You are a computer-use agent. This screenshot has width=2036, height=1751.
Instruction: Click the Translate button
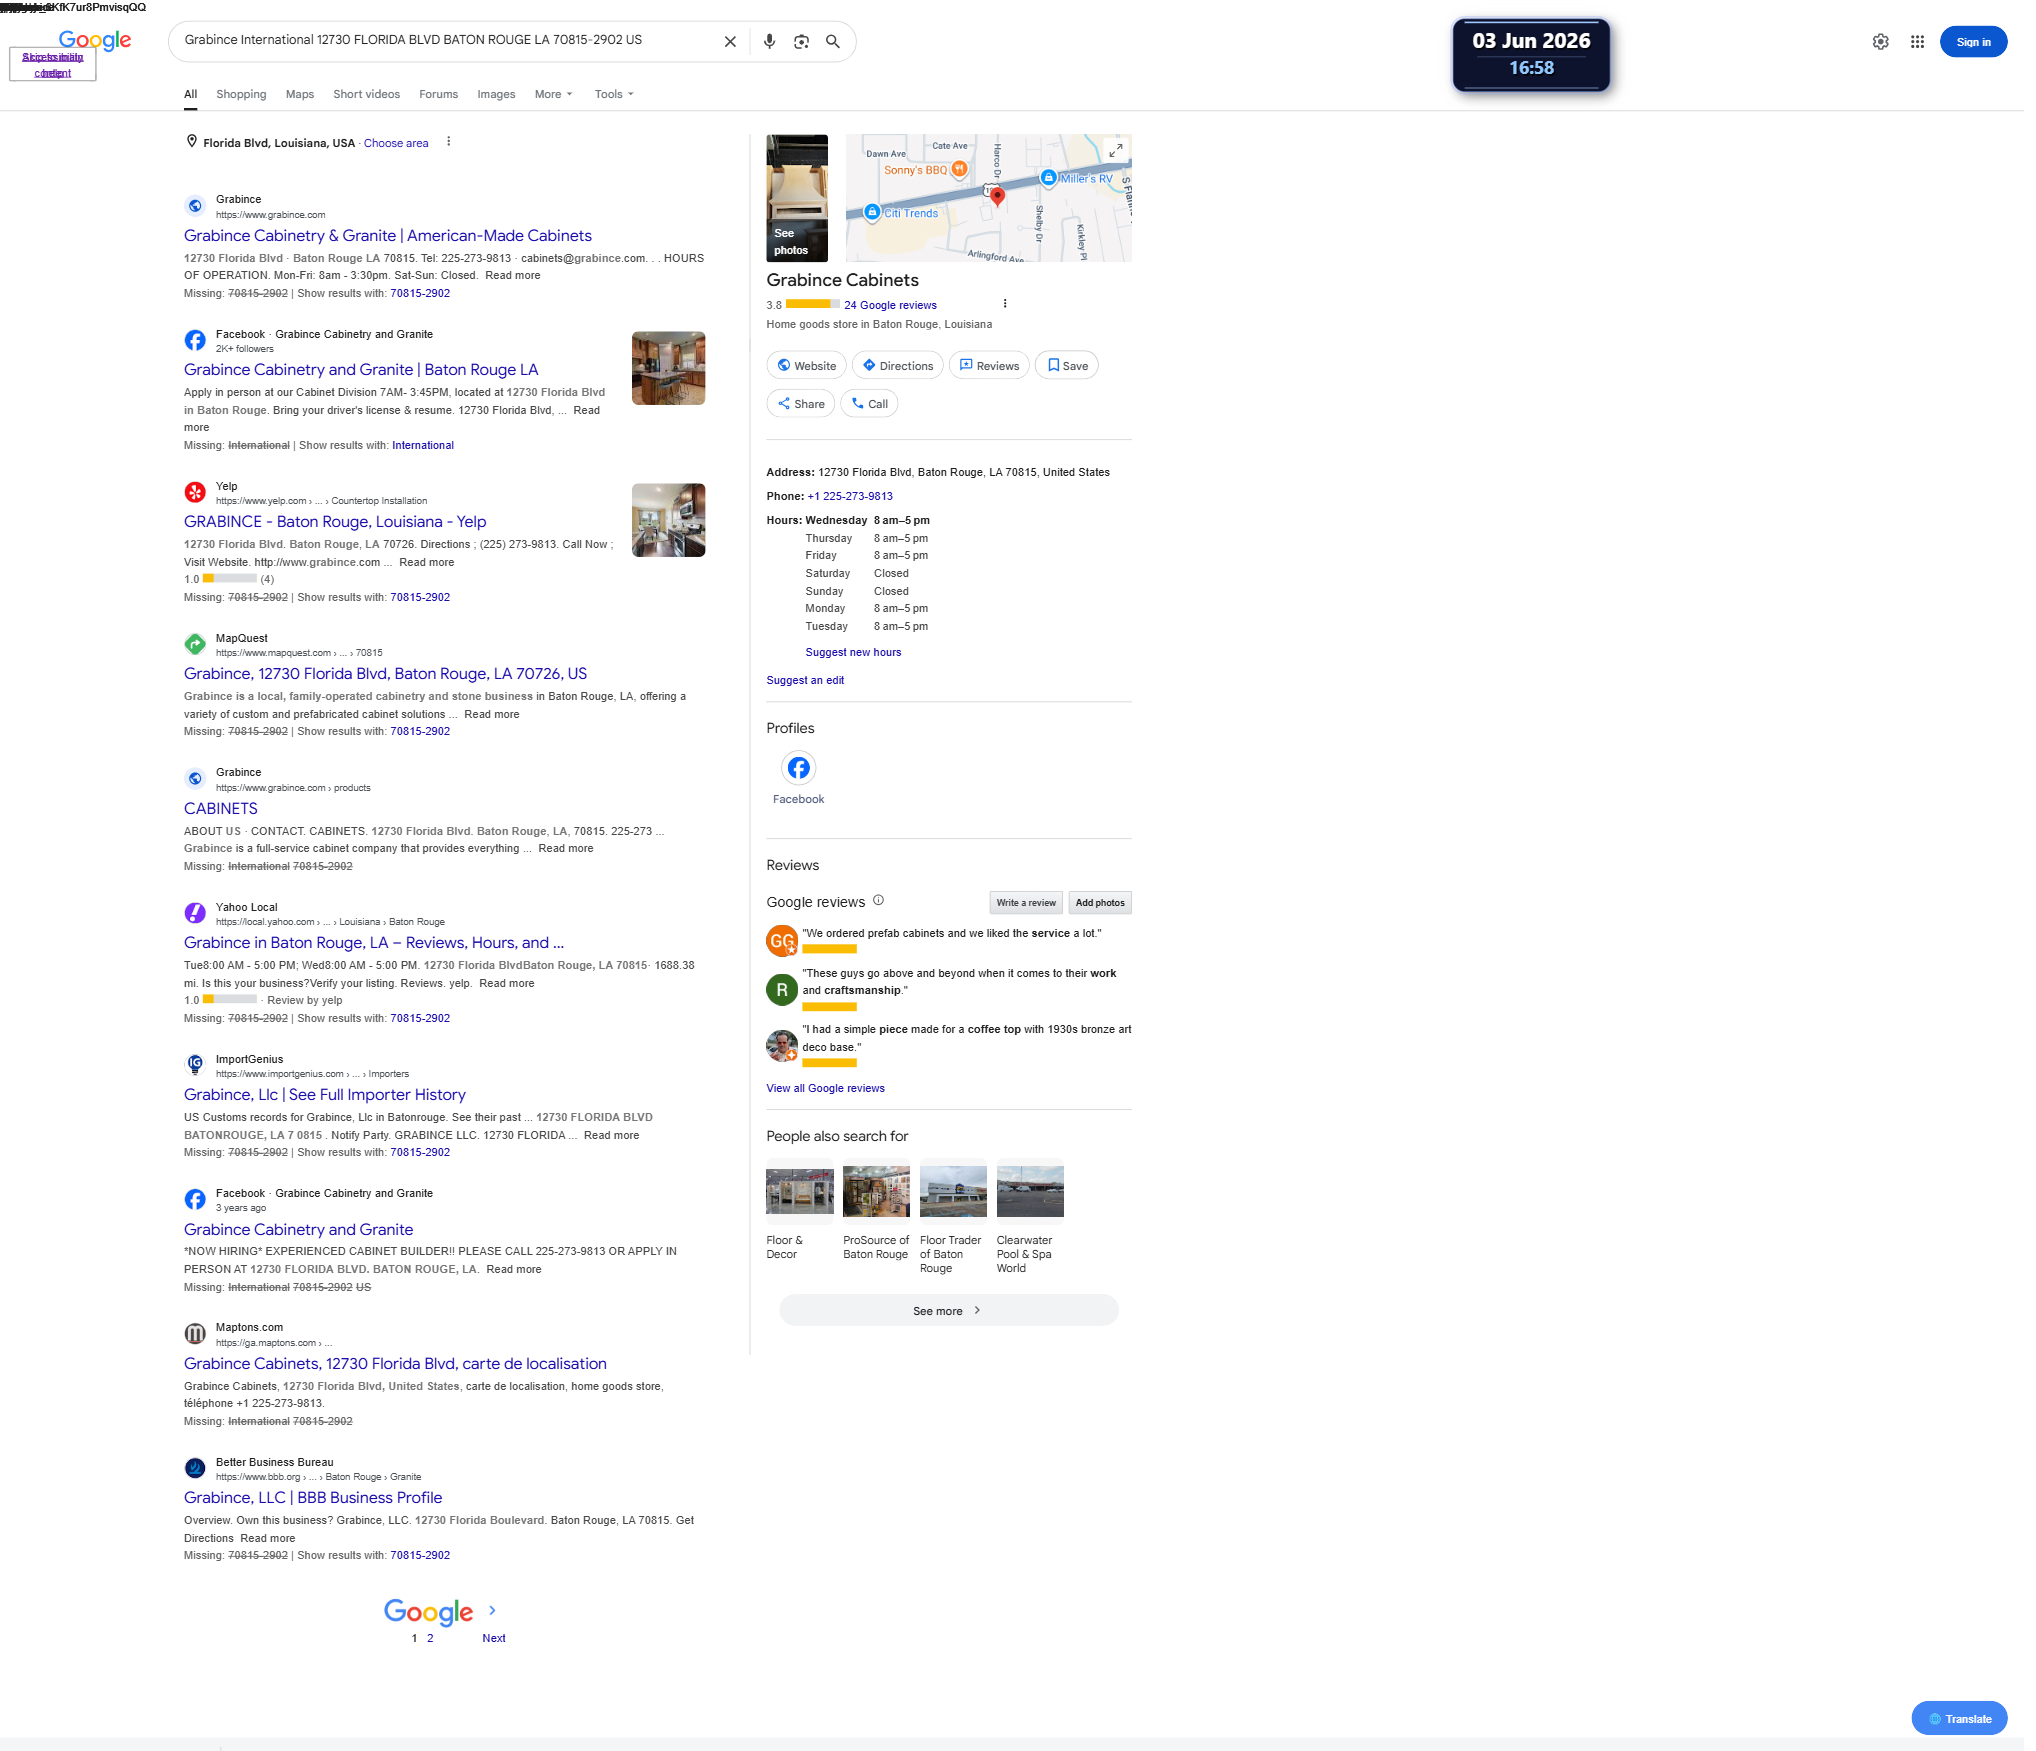click(x=1959, y=1719)
